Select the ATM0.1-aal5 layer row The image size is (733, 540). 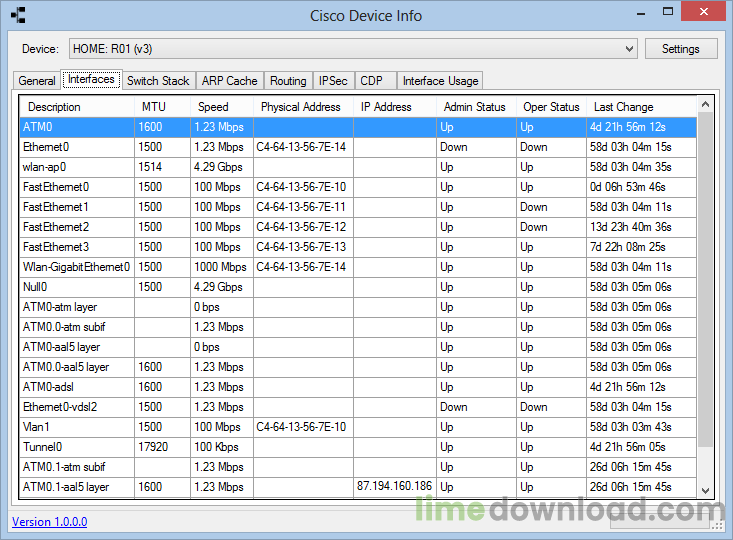pos(358,487)
